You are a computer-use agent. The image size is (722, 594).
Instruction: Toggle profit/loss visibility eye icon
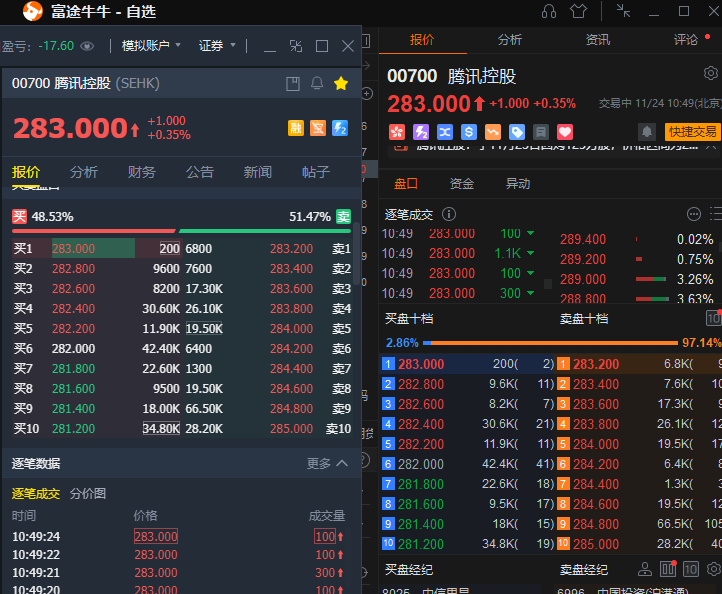tap(88, 46)
